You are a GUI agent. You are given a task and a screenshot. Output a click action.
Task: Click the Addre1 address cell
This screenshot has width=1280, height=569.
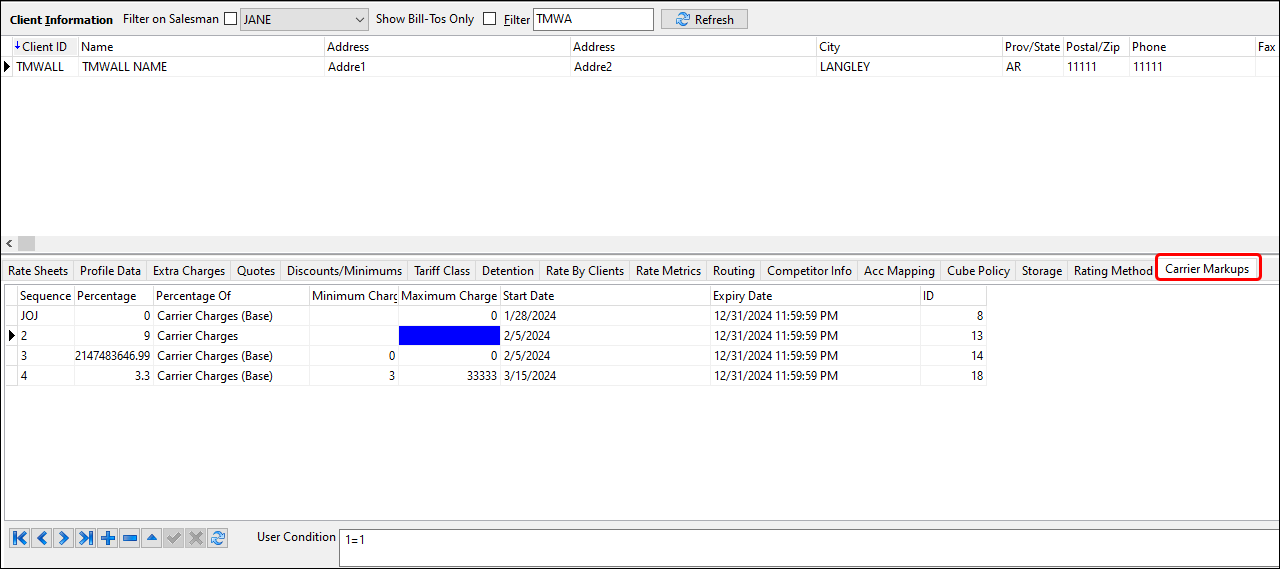pyautogui.click(x=447, y=67)
